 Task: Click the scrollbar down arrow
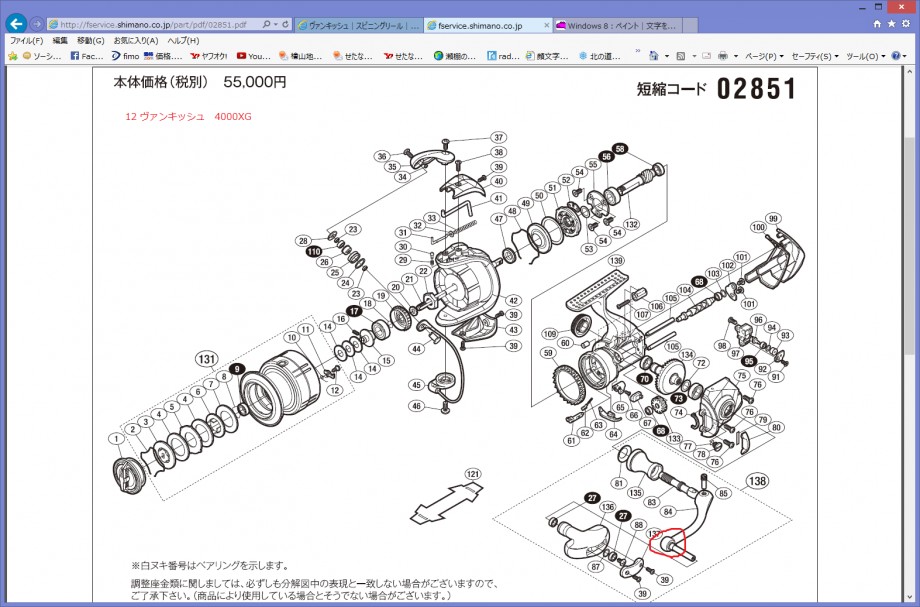[x=910, y=596]
